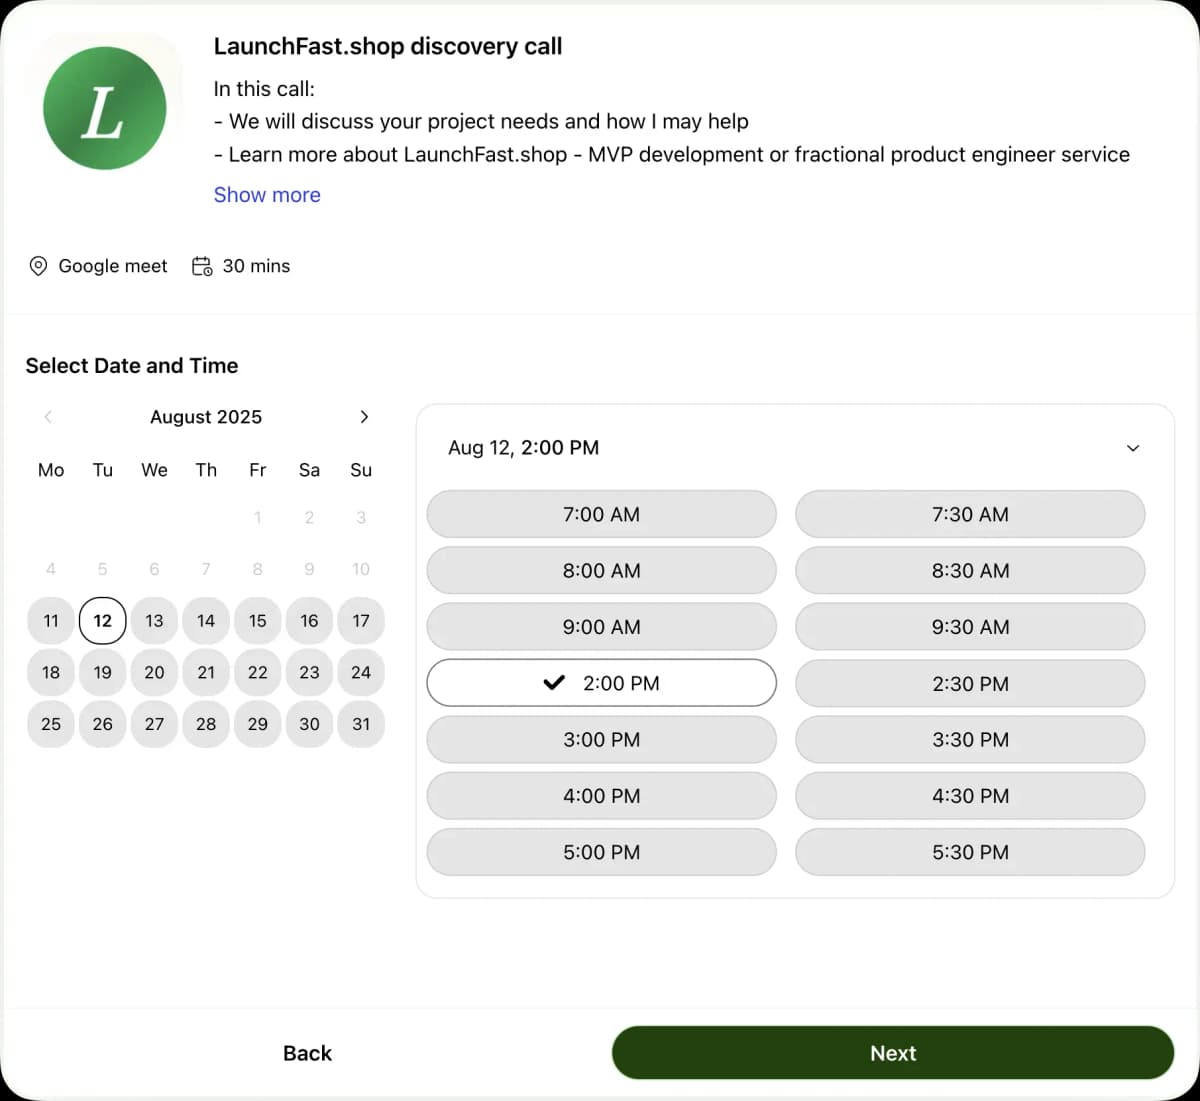Click the August 2025 month header
The width and height of the screenshot is (1200, 1101).
pos(205,417)
